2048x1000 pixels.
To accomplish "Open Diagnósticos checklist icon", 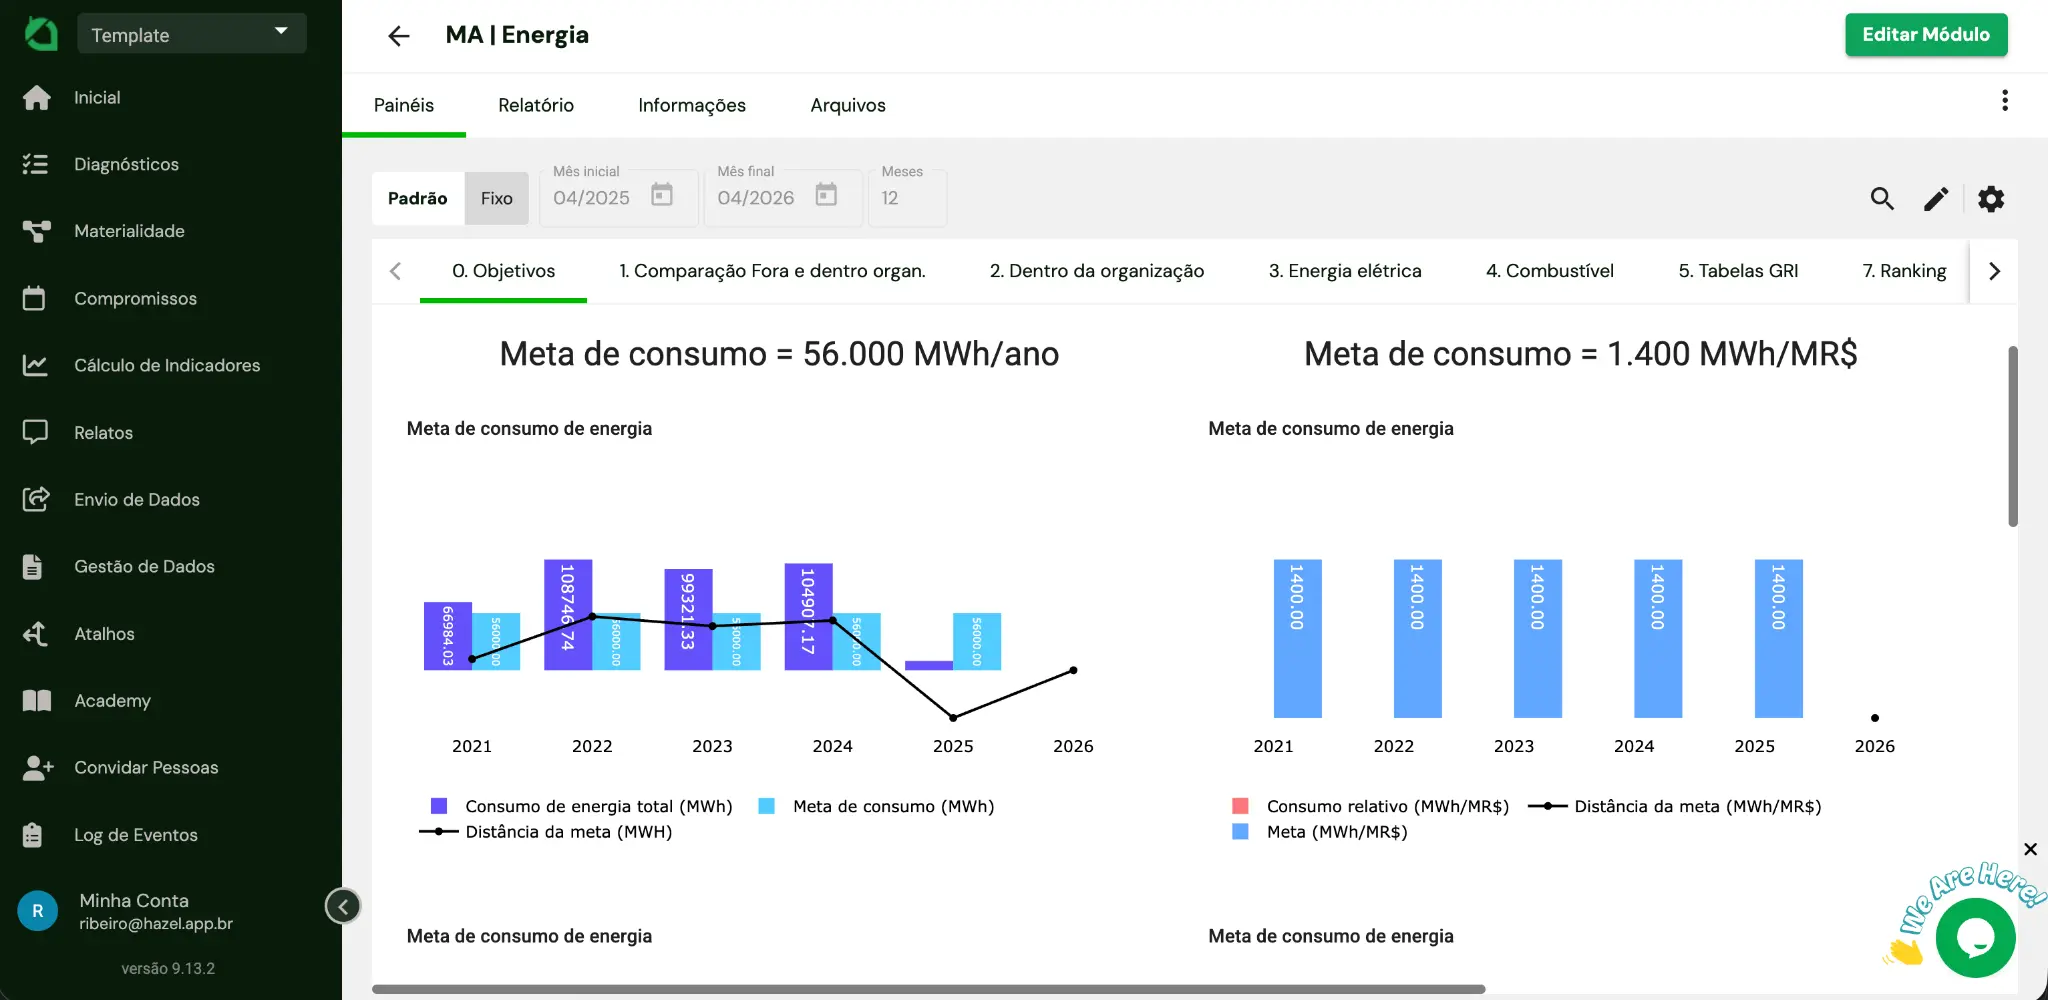I will (x=36, y=164).
